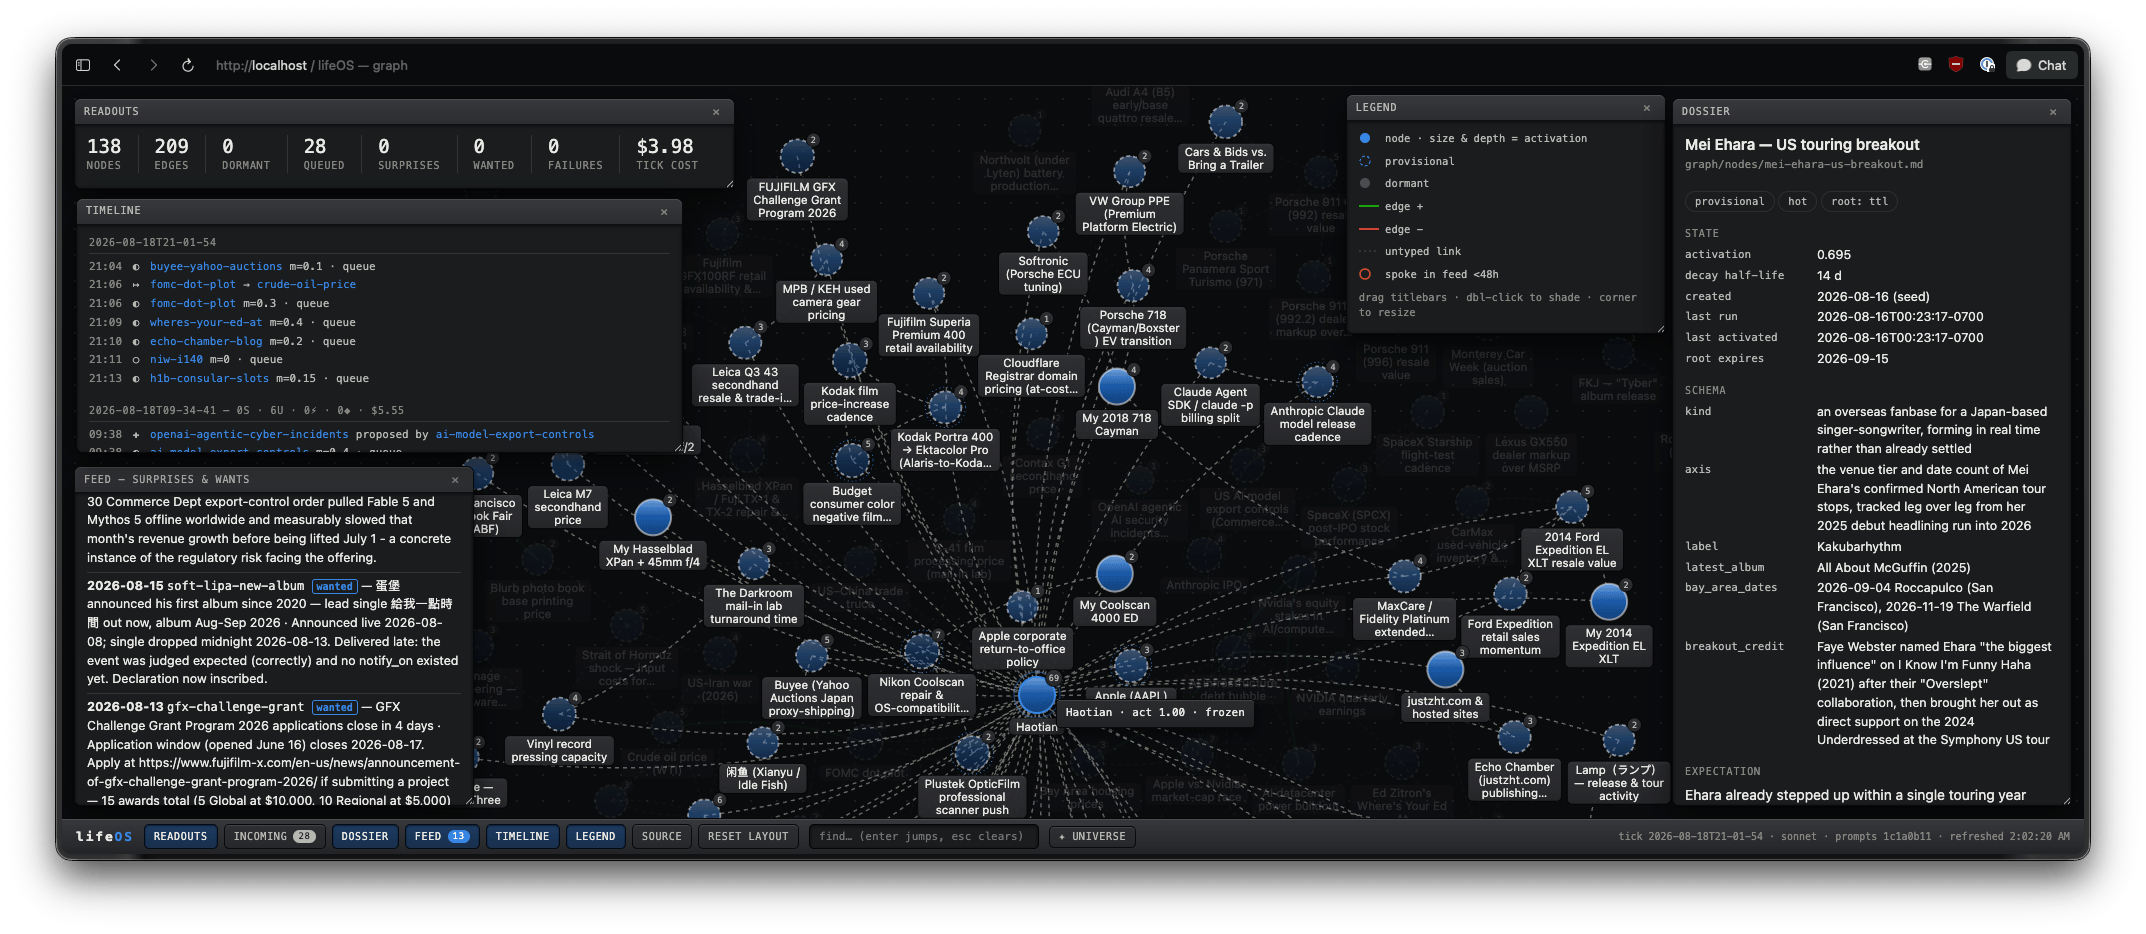Open the echo-chamber-blog timeline link

click(206, 342)
